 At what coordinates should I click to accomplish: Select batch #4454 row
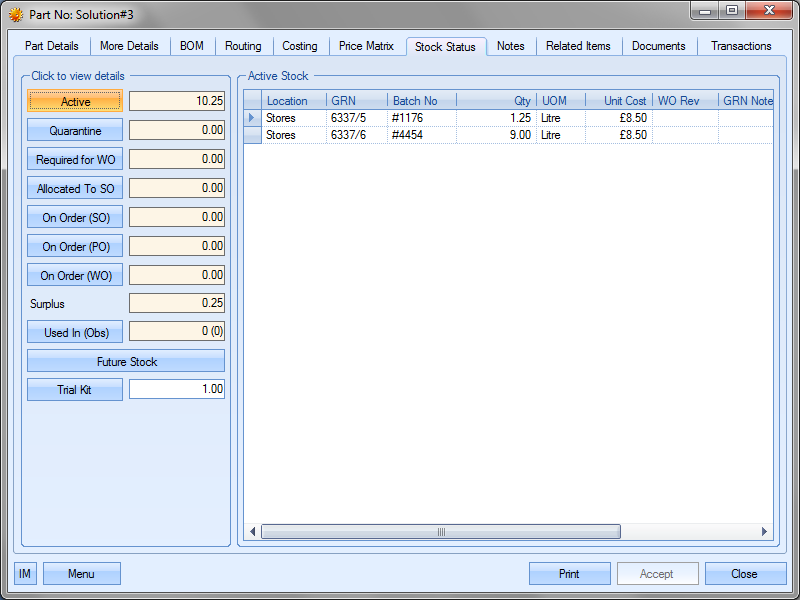tap(421, 135)
